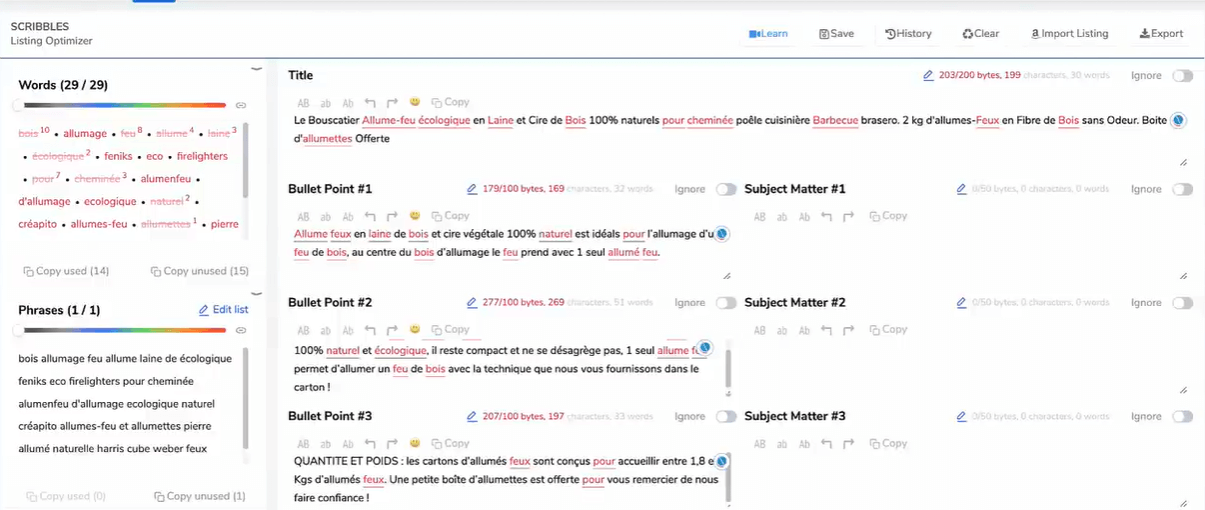
Task: Collapse the Words panel chevron
Action: pos(257,69)
